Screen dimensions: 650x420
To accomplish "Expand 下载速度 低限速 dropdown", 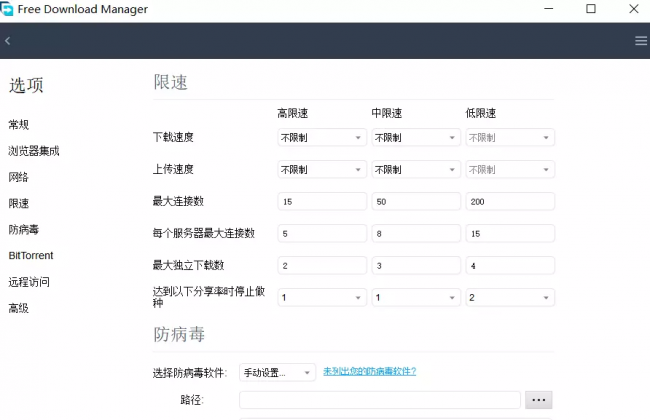I will (510, 137).
